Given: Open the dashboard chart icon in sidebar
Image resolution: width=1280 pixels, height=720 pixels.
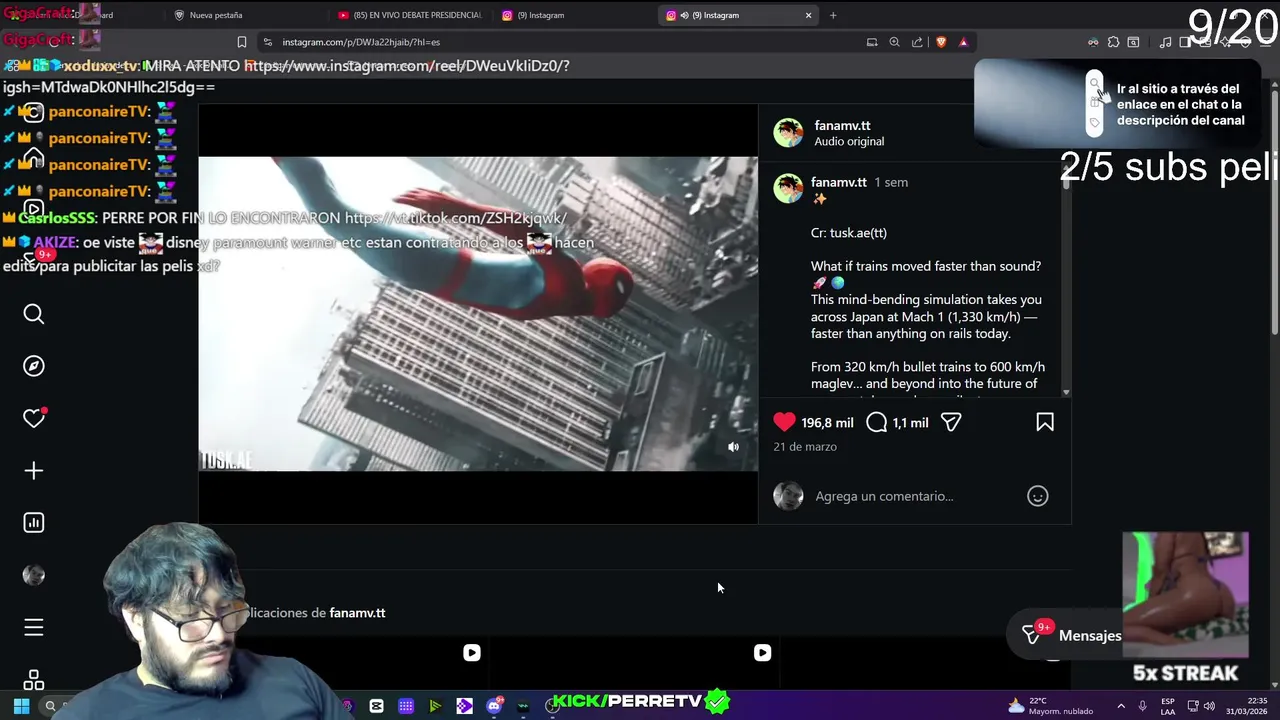Looking at the screenshot, I should (x=34, y=522).
